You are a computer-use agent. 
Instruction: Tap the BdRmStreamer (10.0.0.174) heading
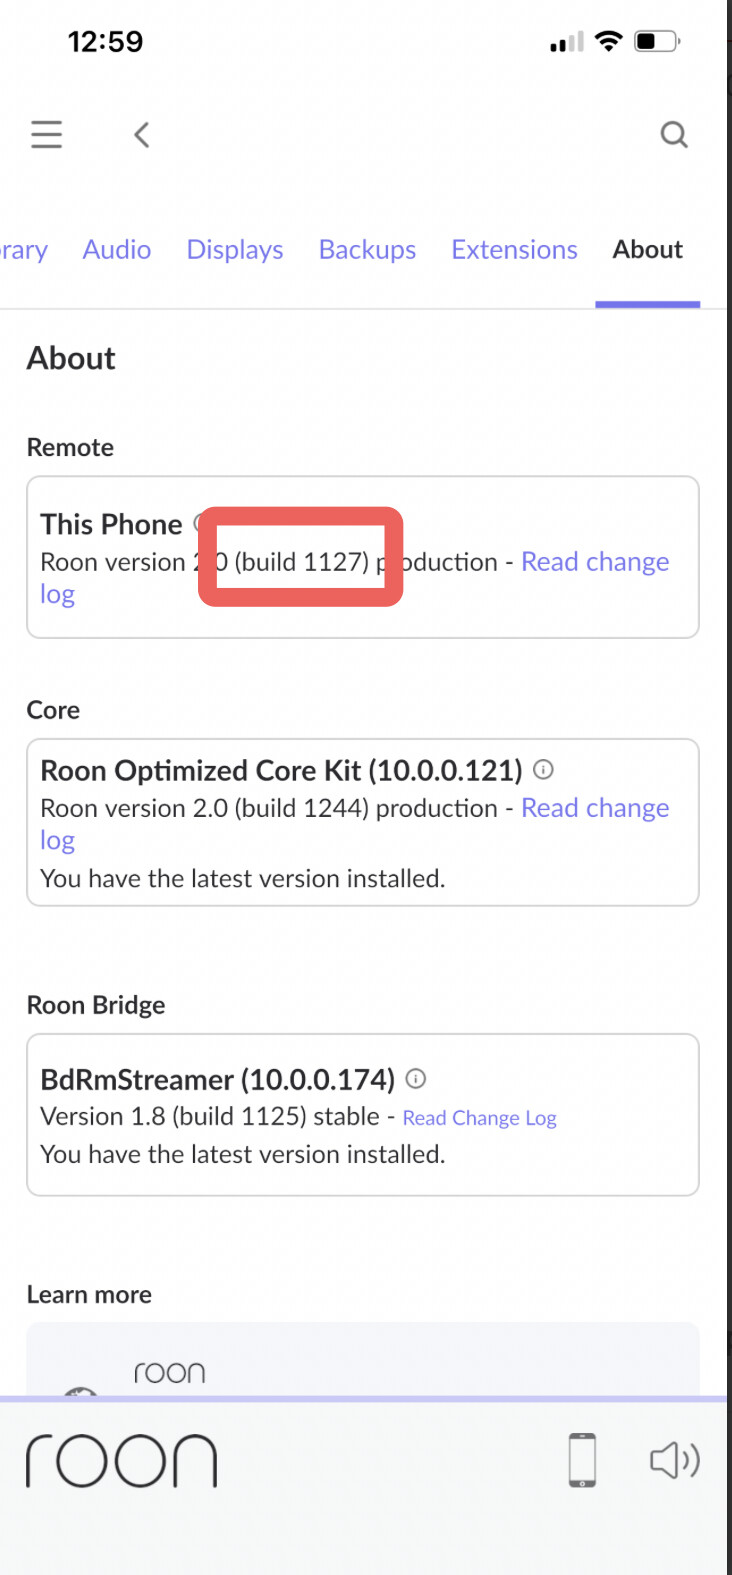[x=217, y=1079]
